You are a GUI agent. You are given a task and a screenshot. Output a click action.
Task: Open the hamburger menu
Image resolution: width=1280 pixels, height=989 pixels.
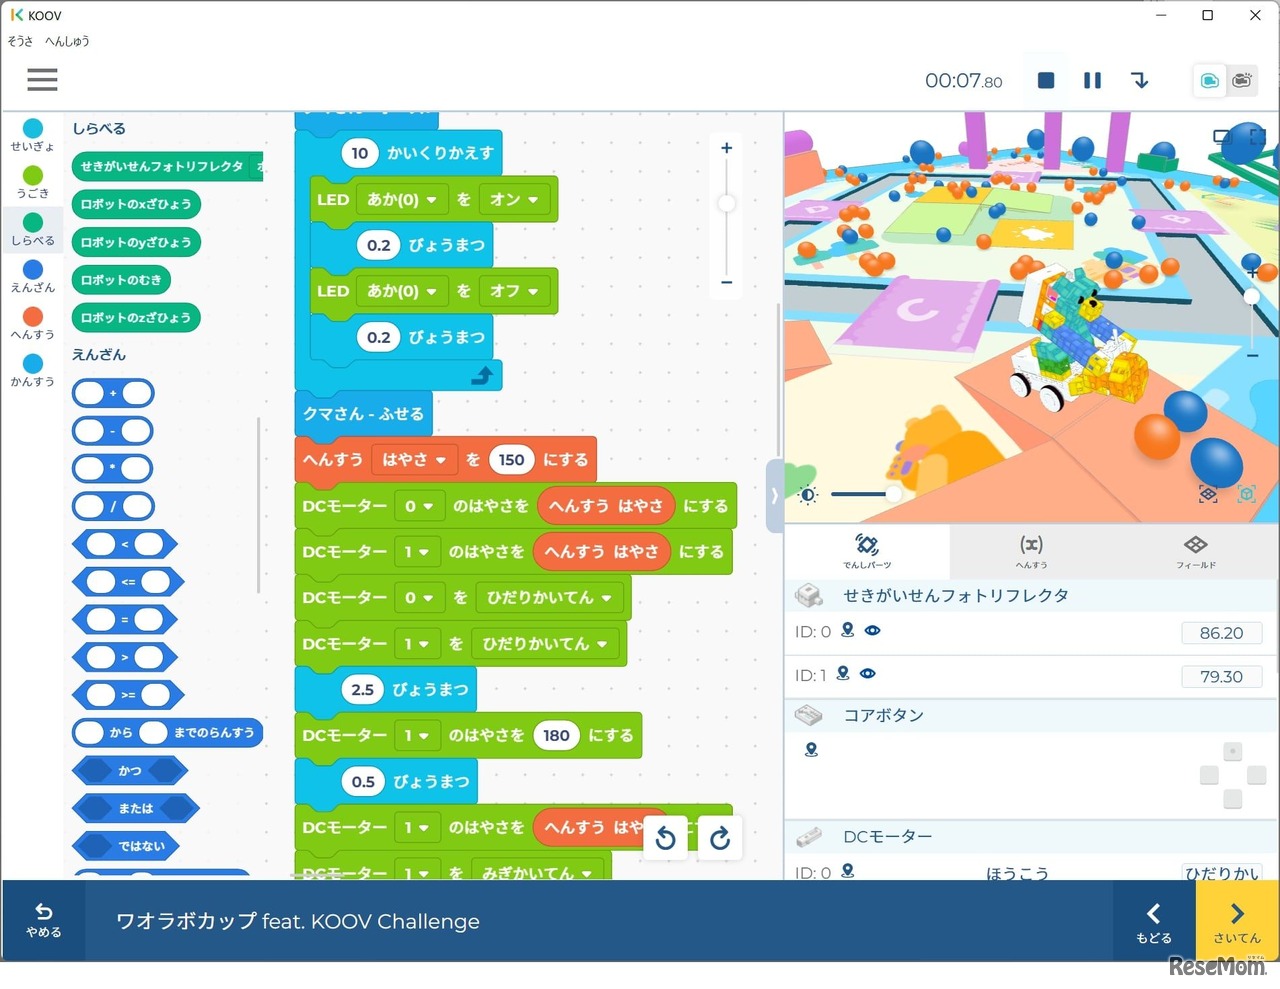(42, 80)
